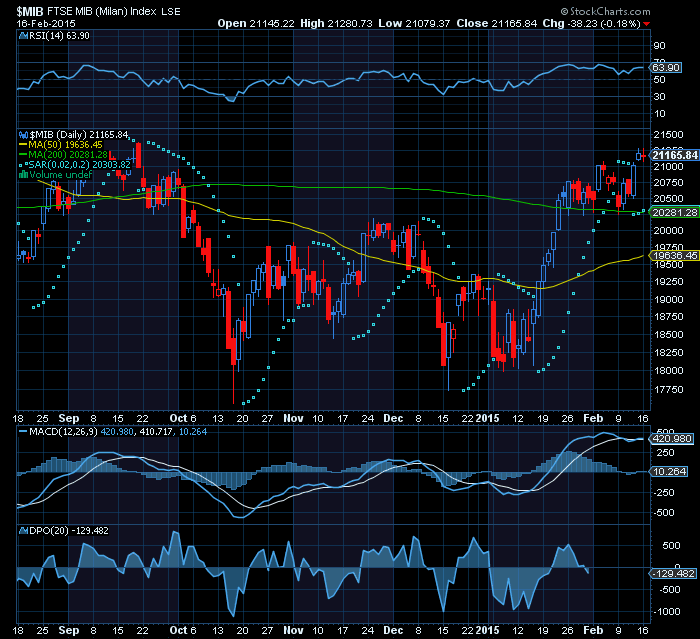Click the Volume undef legend text
The height and width of the screenshot is (639, 700).
click(61, 175)
